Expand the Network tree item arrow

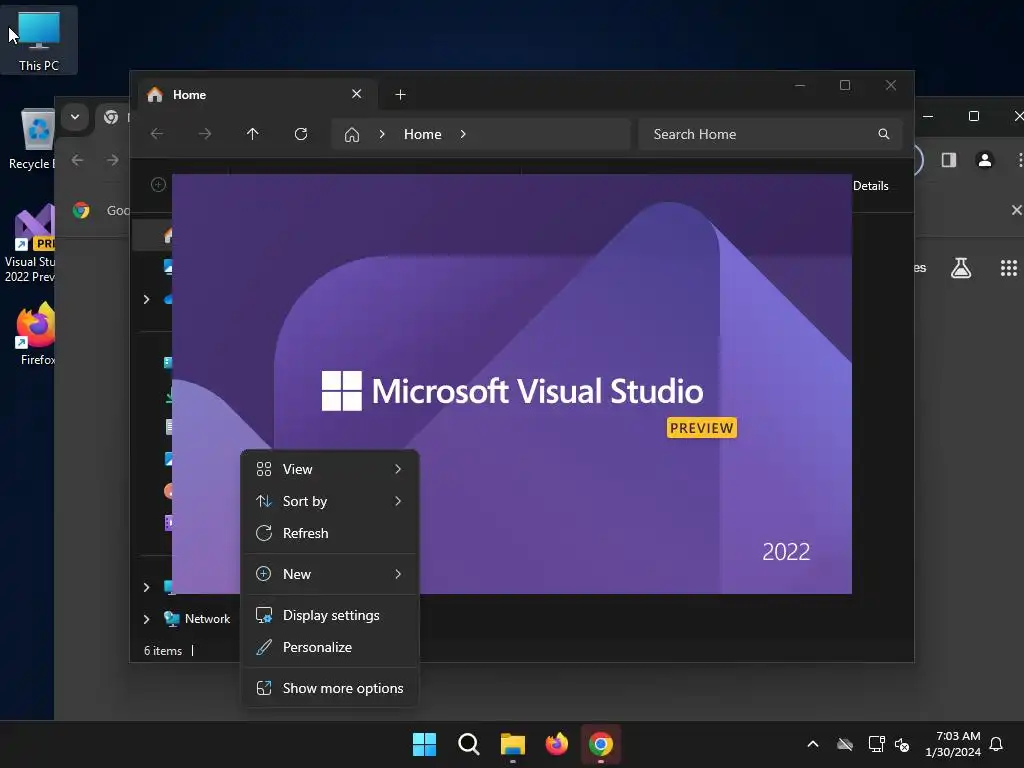(x=146, y=619)
